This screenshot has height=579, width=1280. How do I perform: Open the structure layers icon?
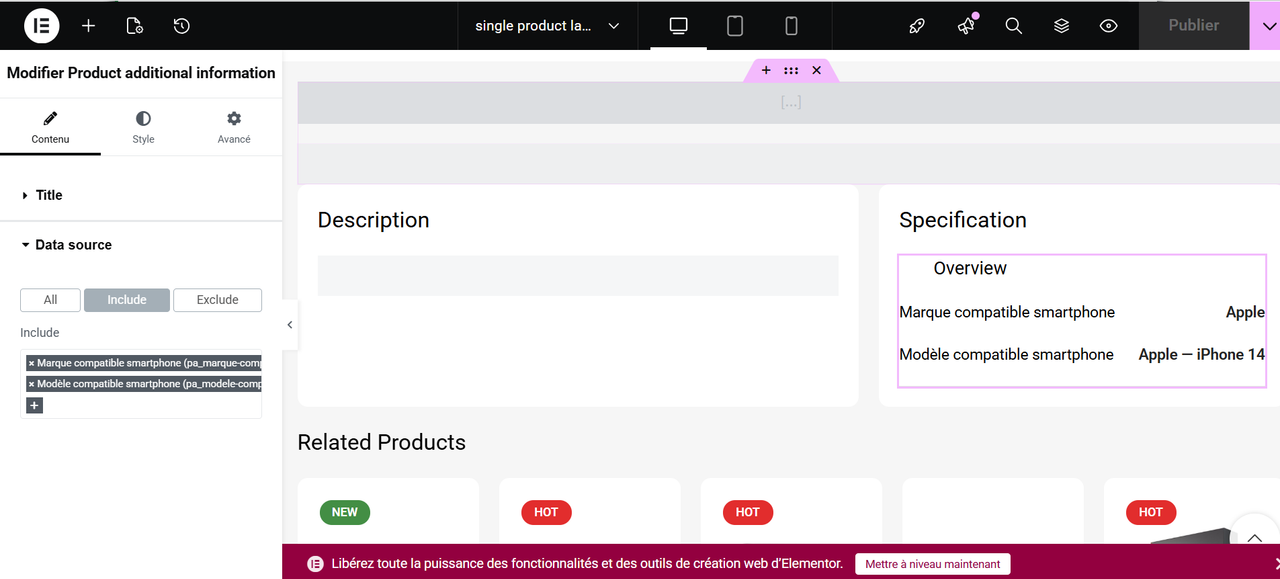coord(1061,26)
